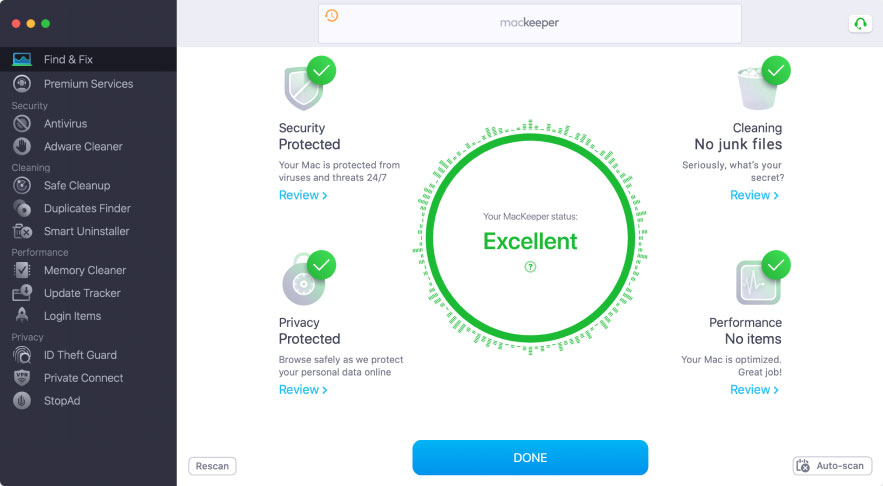Open the Update Tracker icon
883x486 pixels.
(x=22, y=293)
